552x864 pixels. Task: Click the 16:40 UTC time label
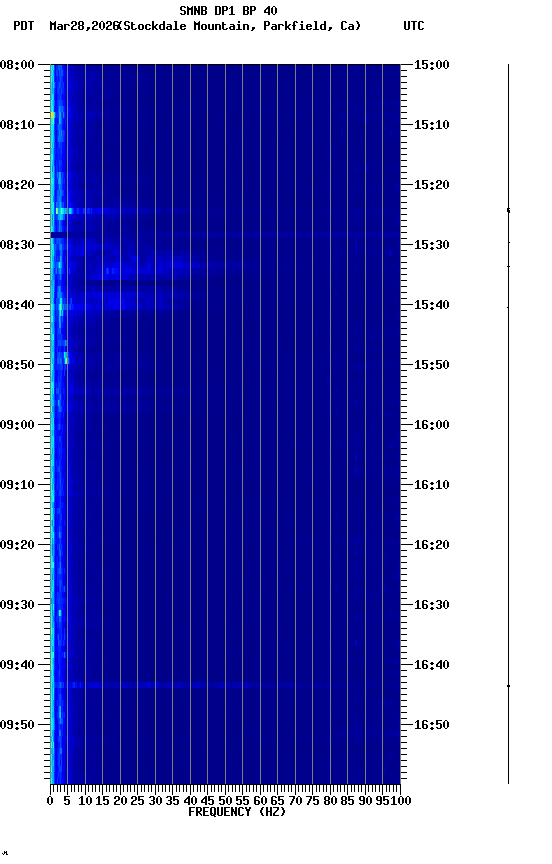(431, 665)
